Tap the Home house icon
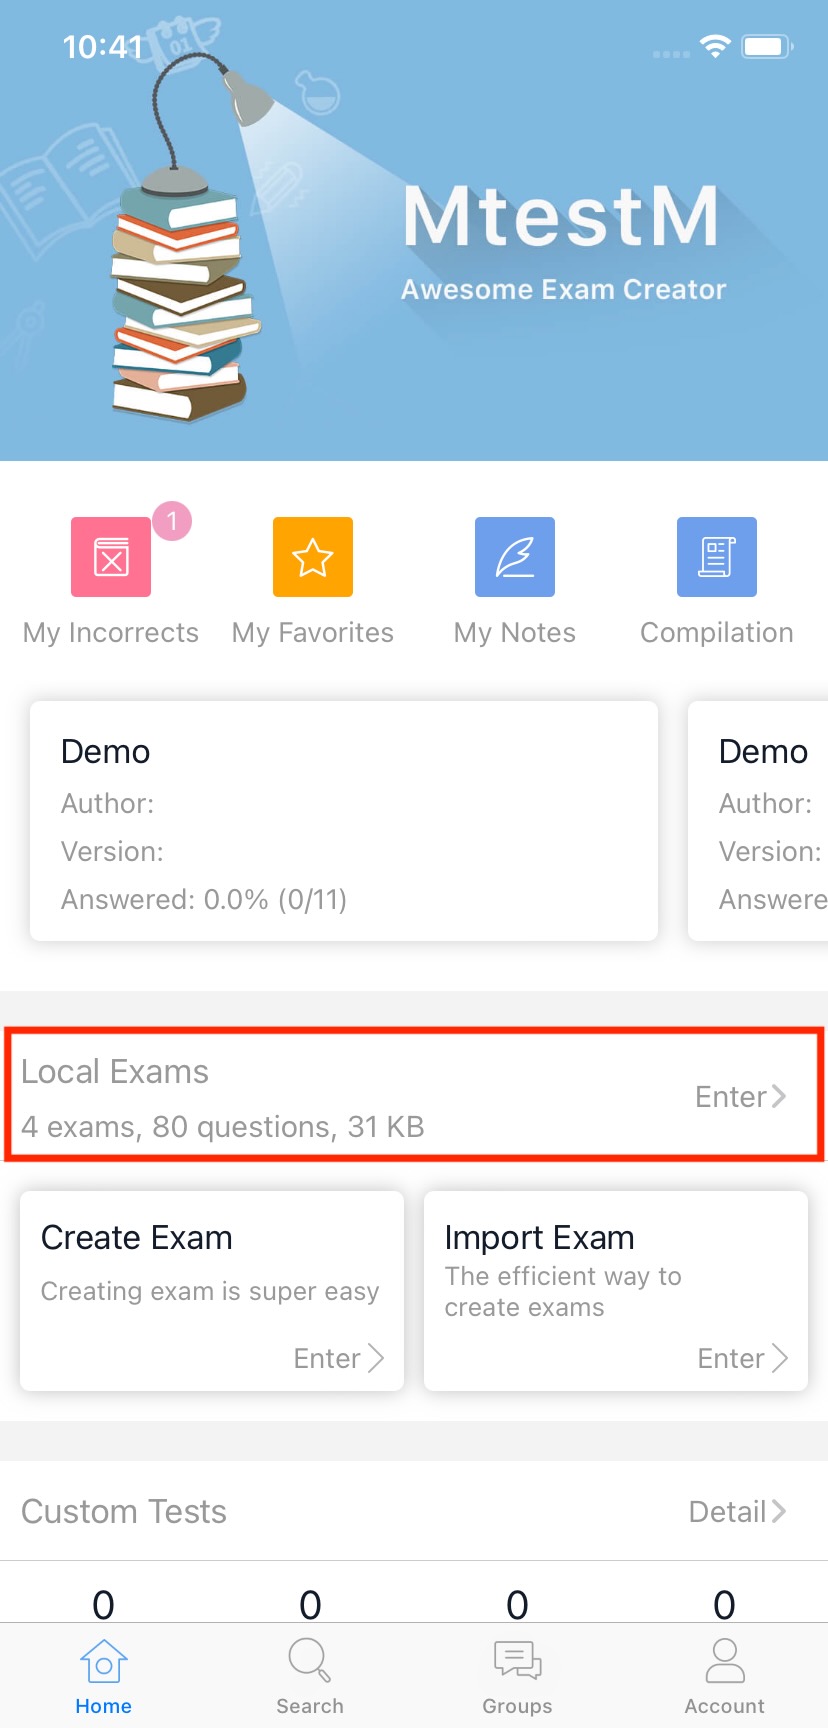 [x=104, y=1662]
